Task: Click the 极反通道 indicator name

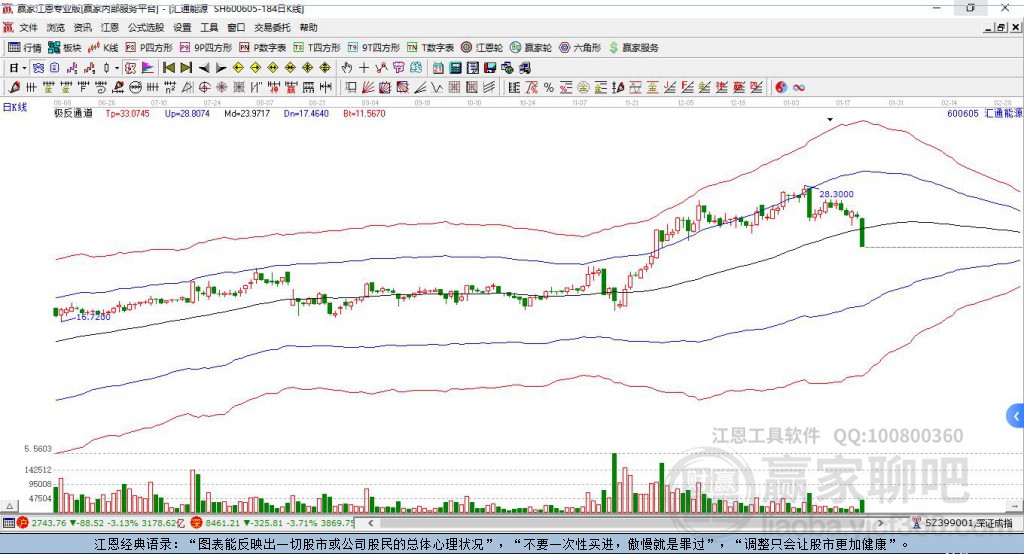Action: [x=73, y=113]
